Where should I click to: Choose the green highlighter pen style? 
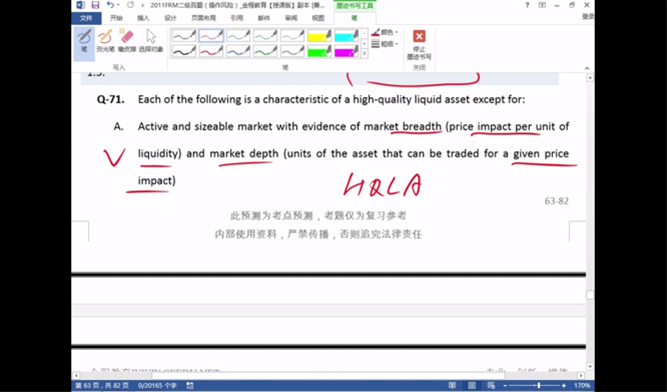pyautogui.click(x=319, y=51)
